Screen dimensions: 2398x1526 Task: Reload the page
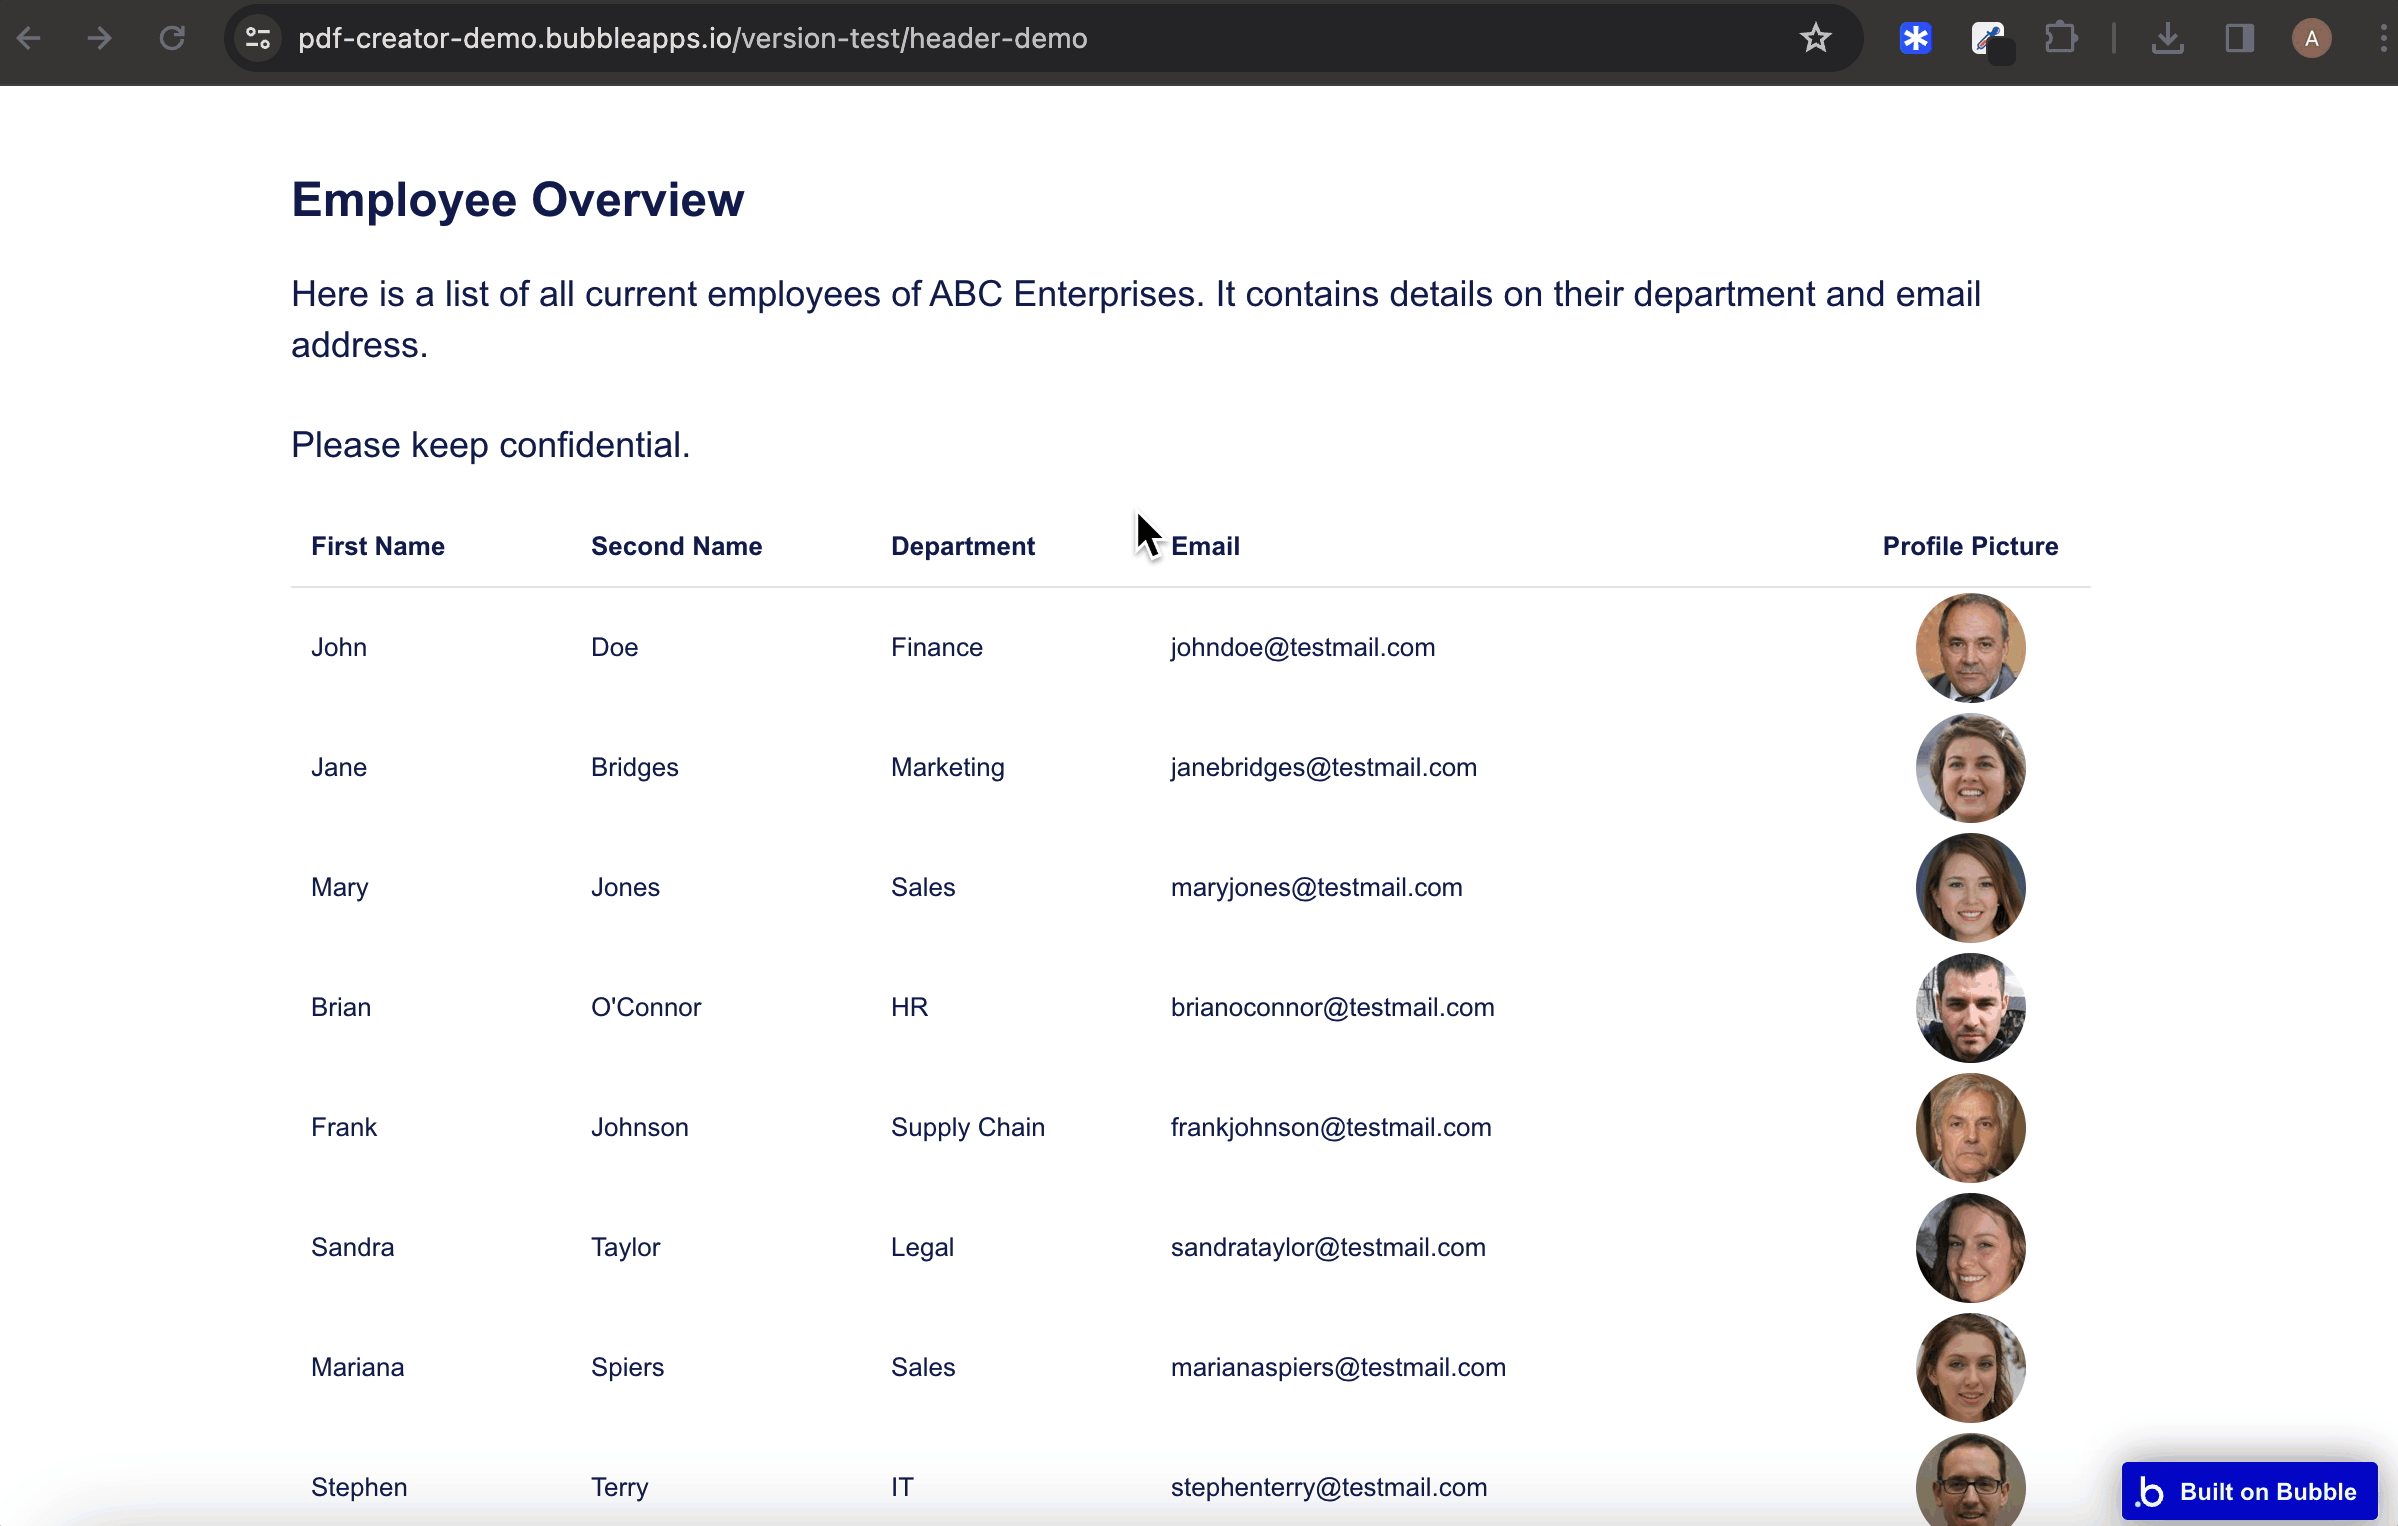[172, 39]
